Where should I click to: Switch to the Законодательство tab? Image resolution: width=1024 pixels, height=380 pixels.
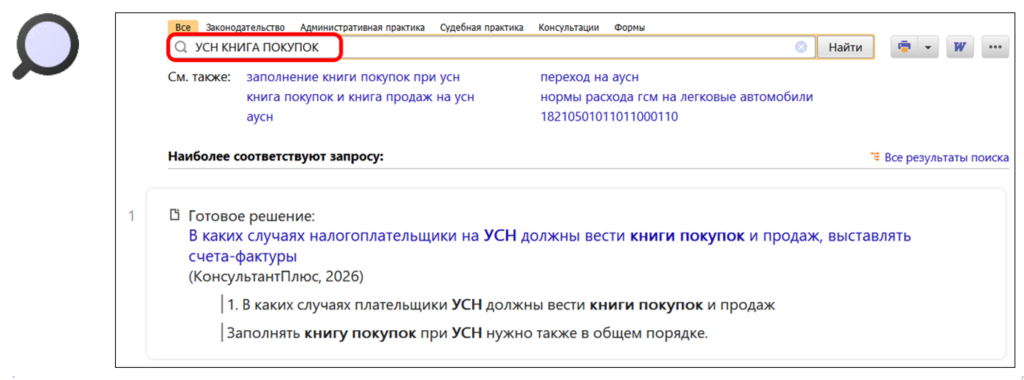coord(245,27)
